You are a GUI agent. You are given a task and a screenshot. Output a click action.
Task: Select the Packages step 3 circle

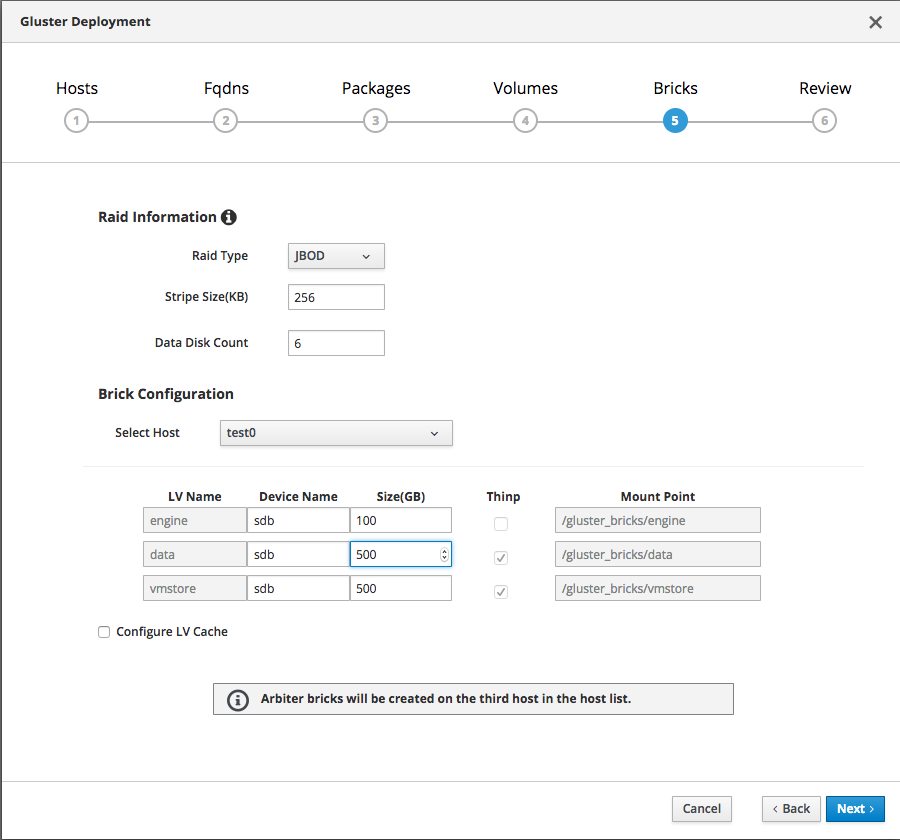click(x=375, y=121)
